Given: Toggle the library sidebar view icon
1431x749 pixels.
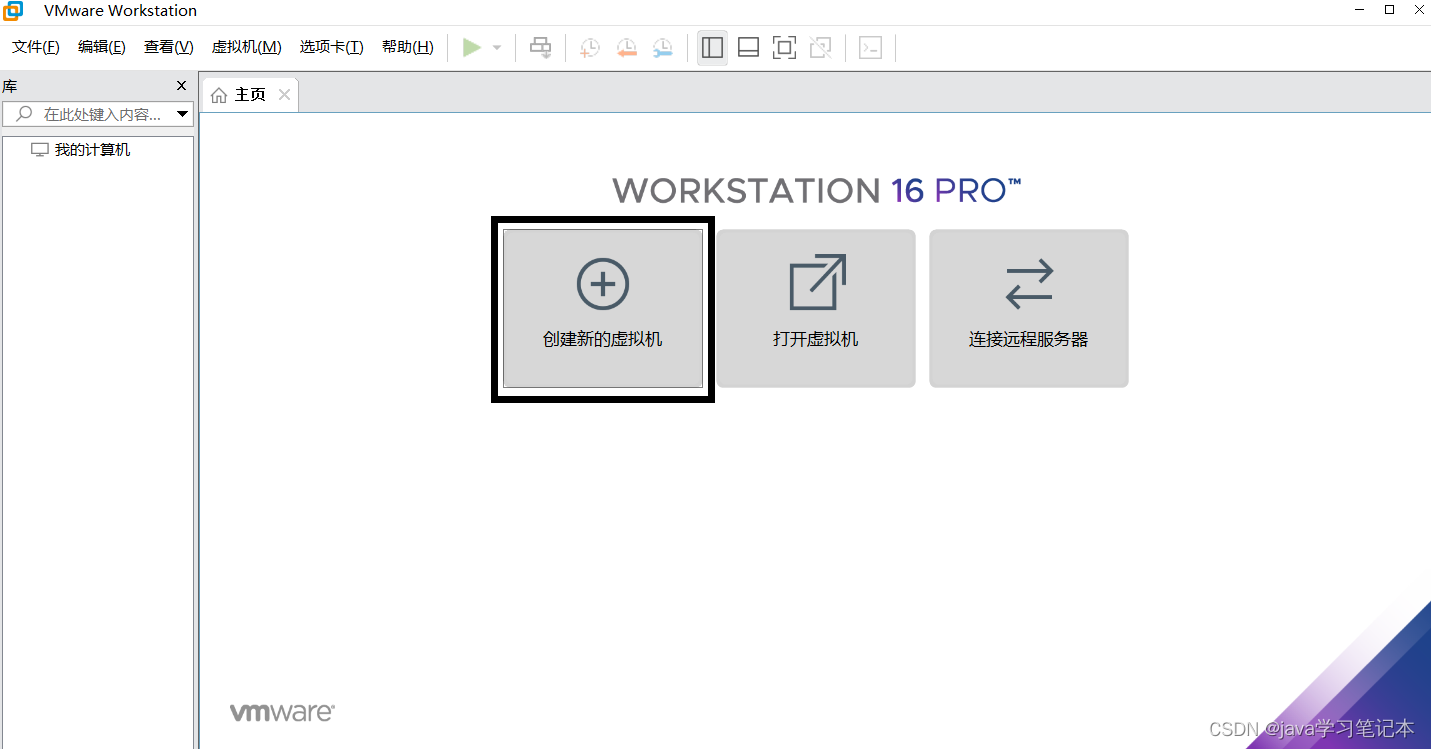Looking at the screenshot, I should [x=712, y=47].
